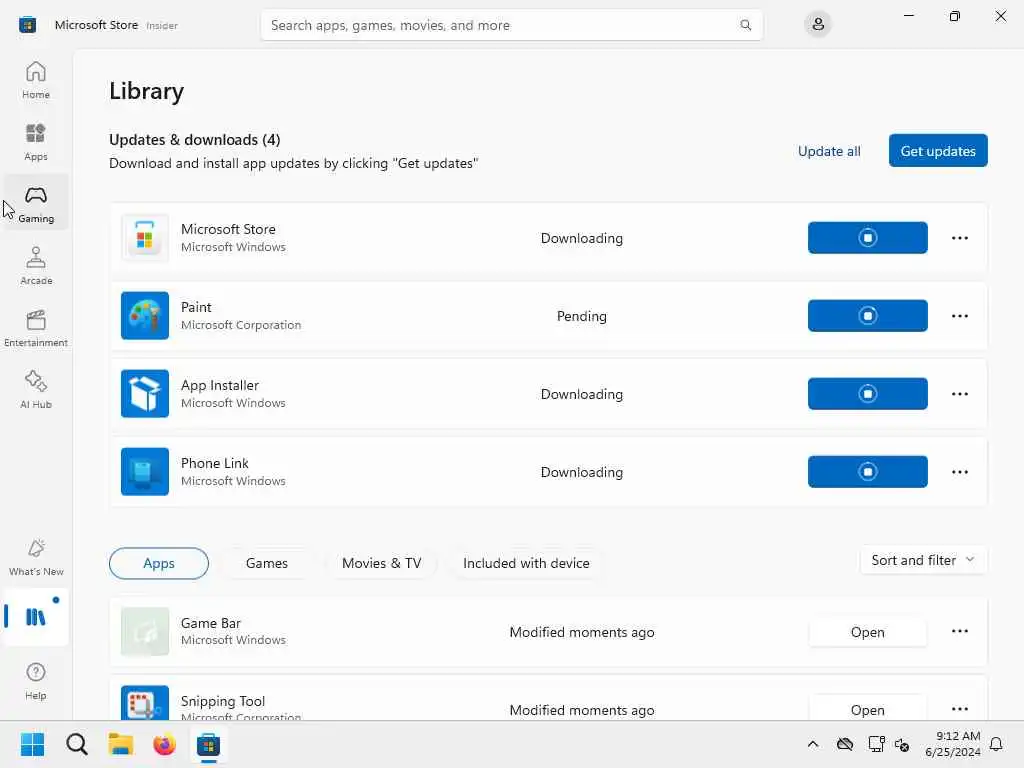Open the user profile account icon

pos(818,25)
